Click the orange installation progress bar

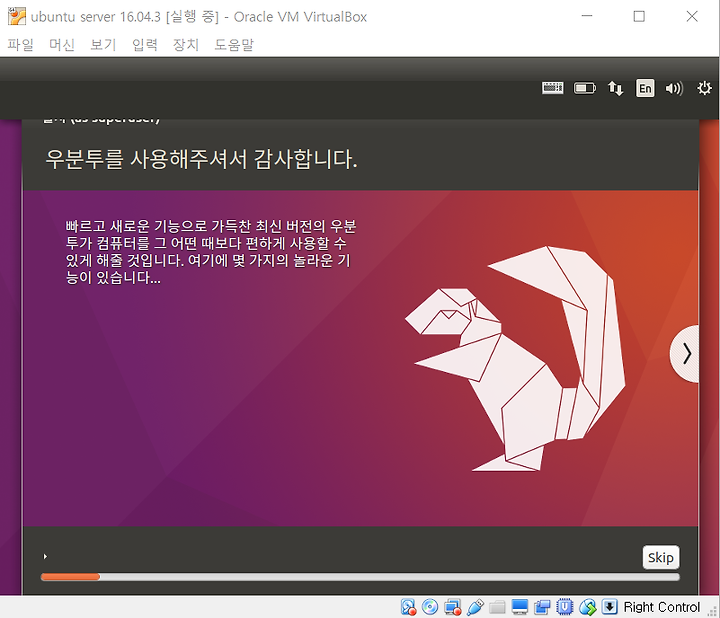click(x=360, y=577)
